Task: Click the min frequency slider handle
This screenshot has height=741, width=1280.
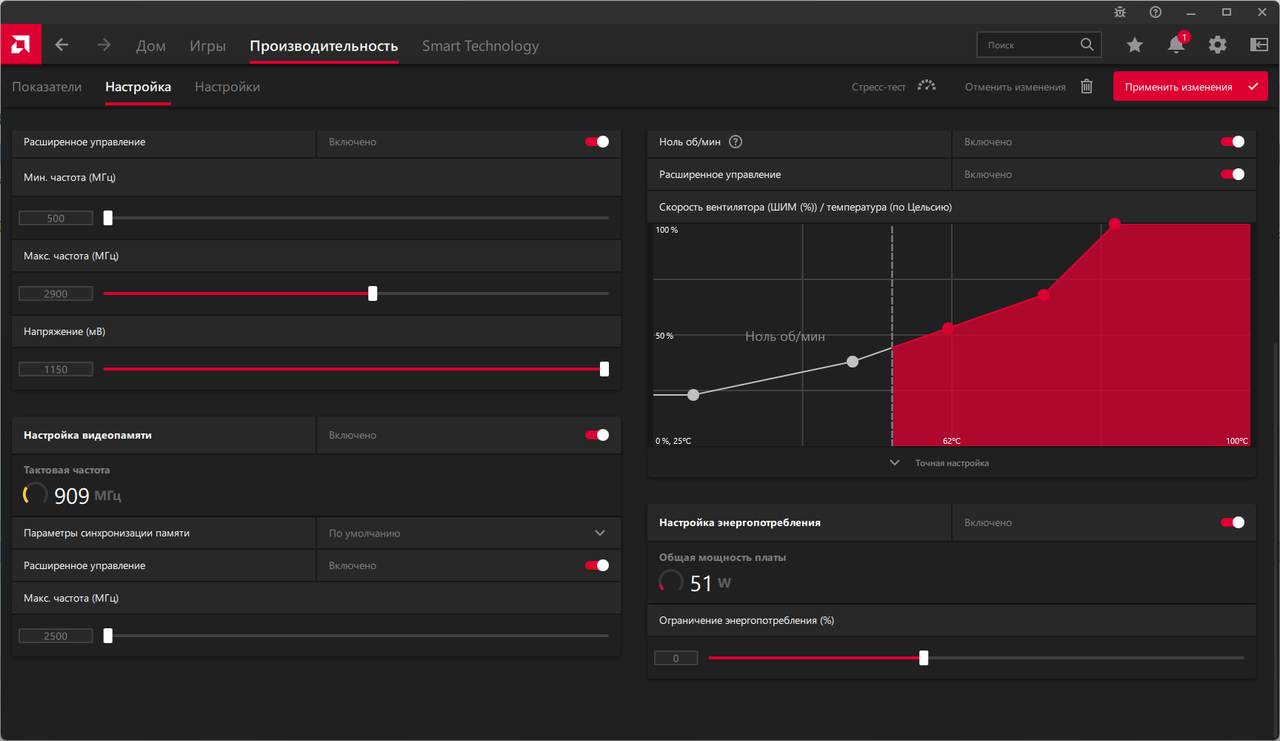Action: click(108, 218)
